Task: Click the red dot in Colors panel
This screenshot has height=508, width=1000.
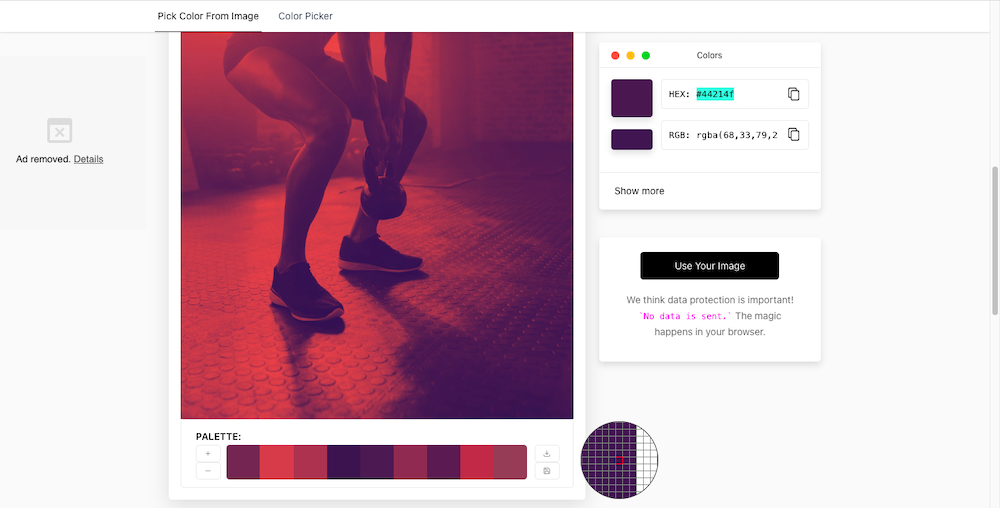Action: [x=615, y=55]
